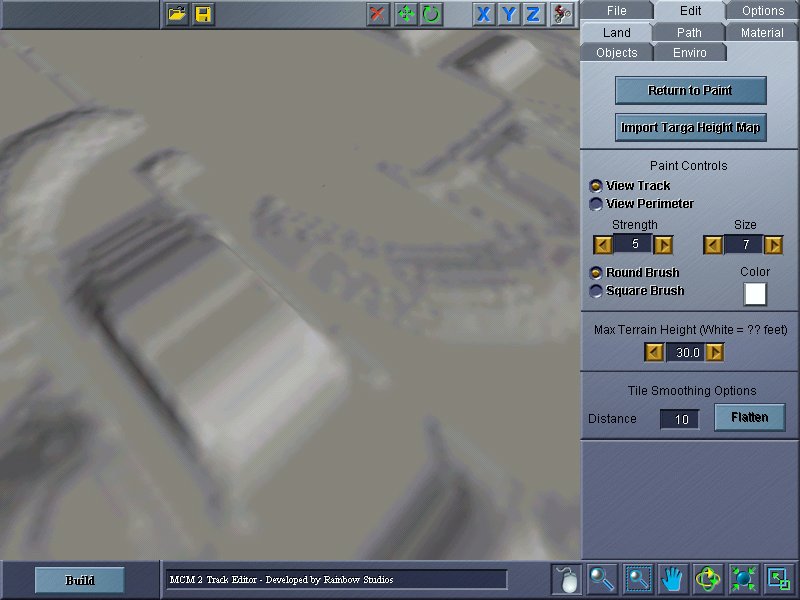Click the Tile Smoothing Options heading

coord(692,391)
